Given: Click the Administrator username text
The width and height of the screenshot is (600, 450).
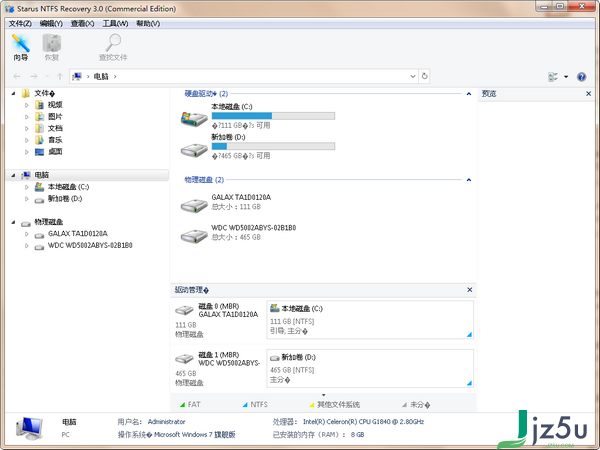Looking at the screenshot, I should (166, 422).
